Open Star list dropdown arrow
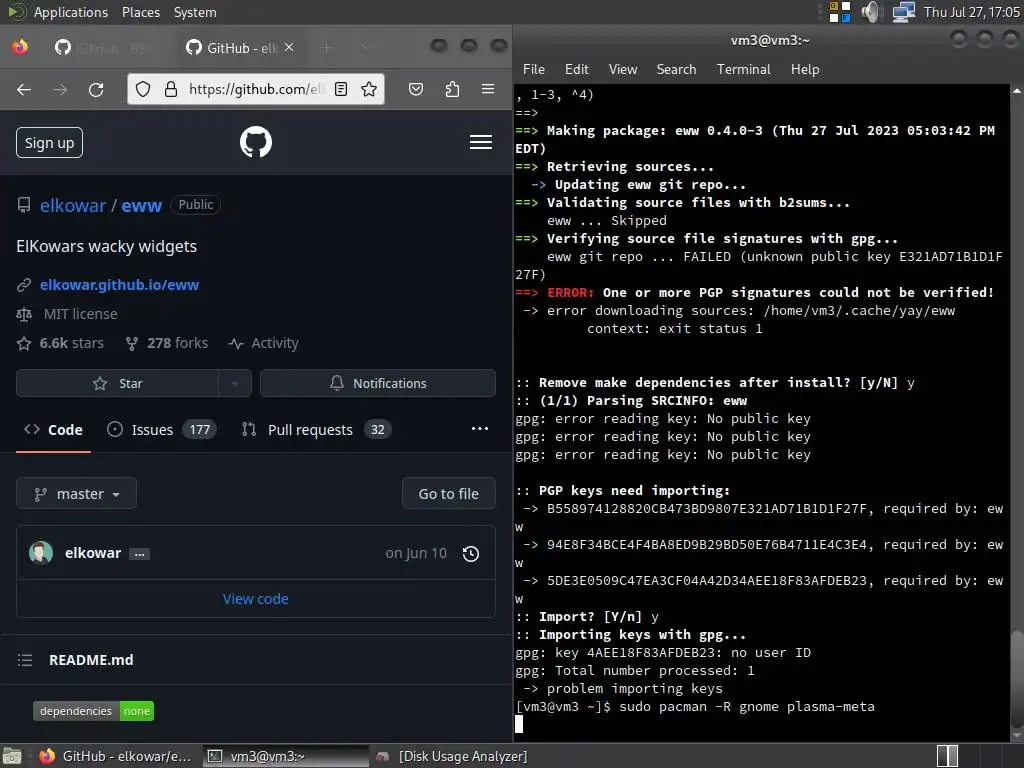This screenshot has height=768, width=1024. click(235, 383)
